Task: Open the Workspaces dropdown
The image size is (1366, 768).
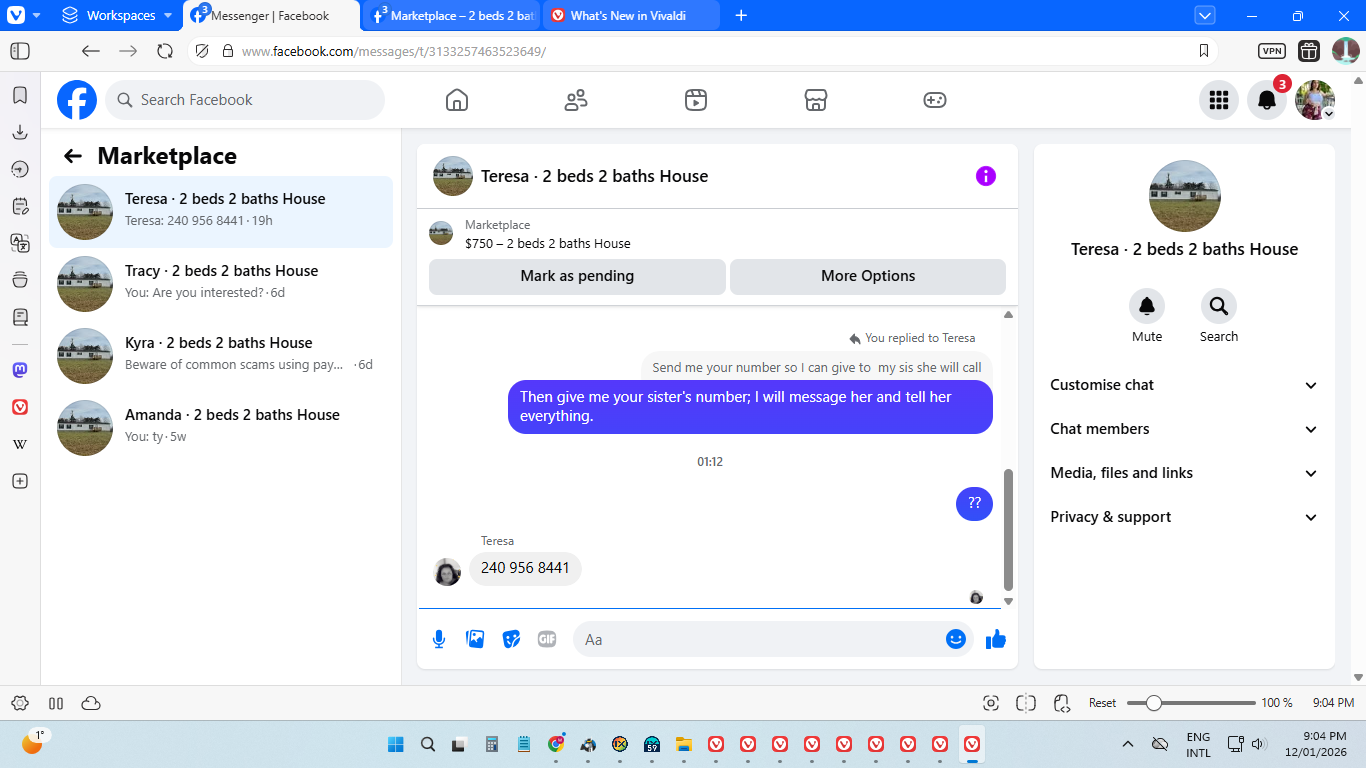Action: point(117,15)
